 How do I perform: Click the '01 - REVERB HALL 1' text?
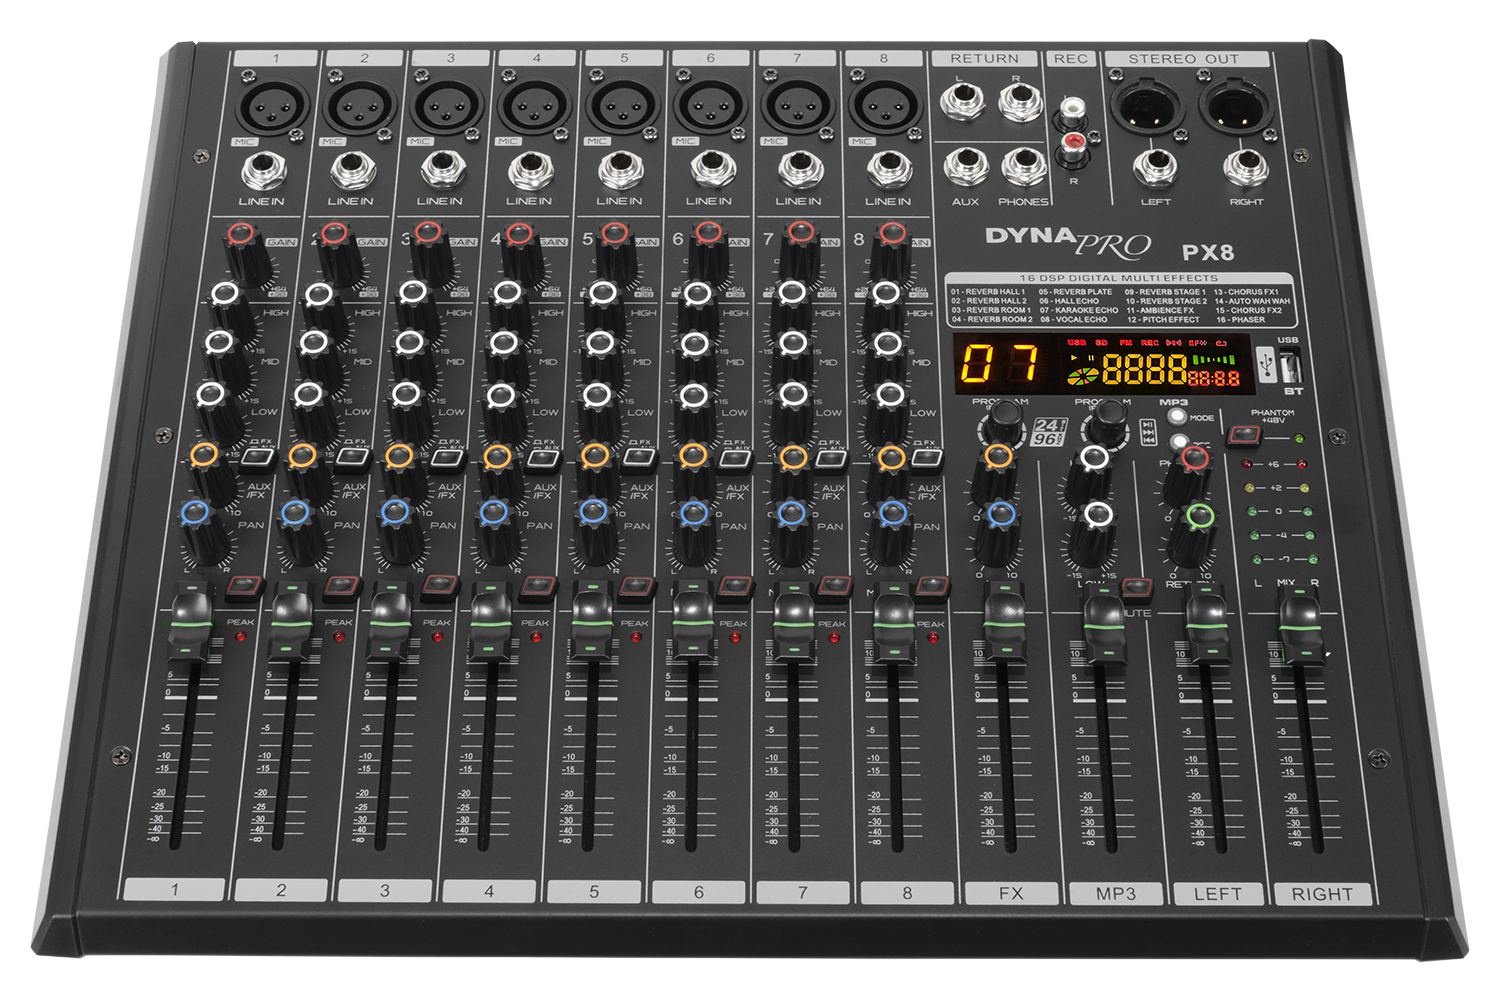(988, 292)
